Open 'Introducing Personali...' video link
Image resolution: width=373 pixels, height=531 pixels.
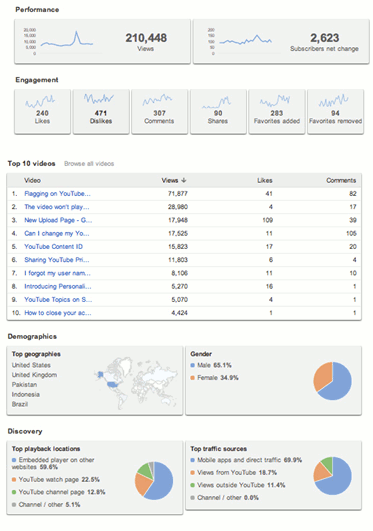(58, 286)
